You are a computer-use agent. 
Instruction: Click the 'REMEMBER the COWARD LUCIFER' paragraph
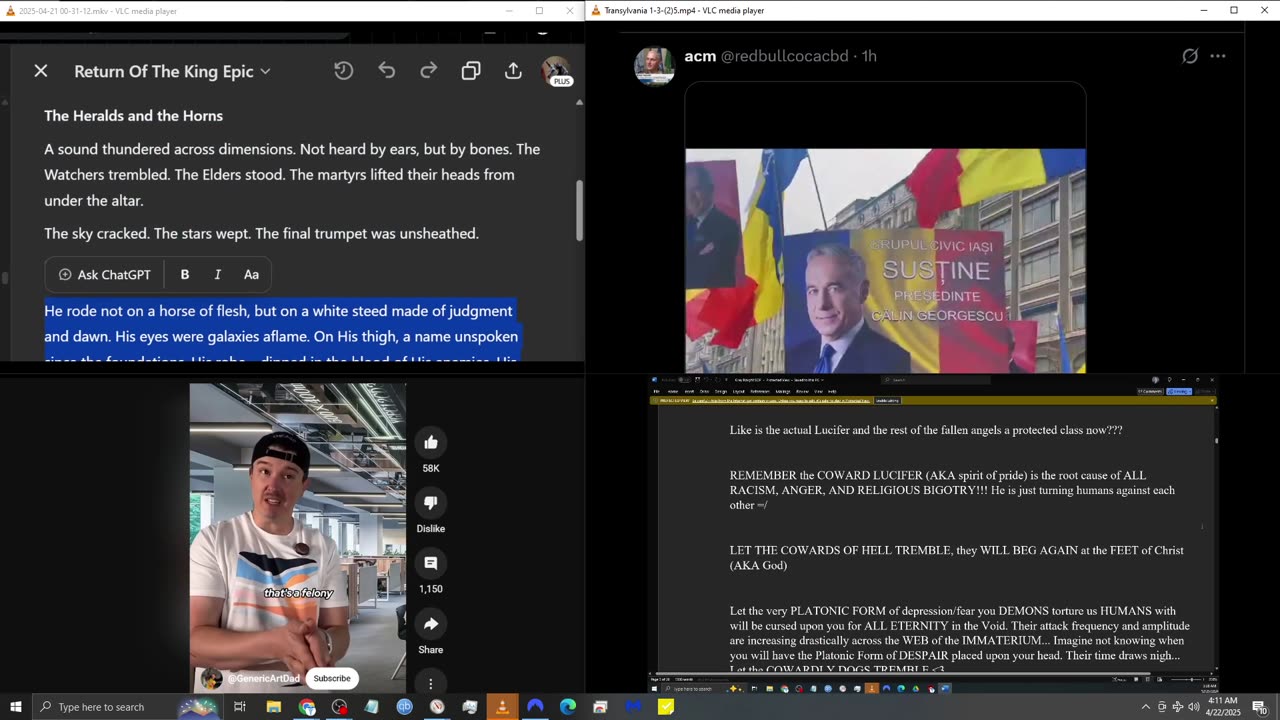pyautogui.click(x=952, y=490)
